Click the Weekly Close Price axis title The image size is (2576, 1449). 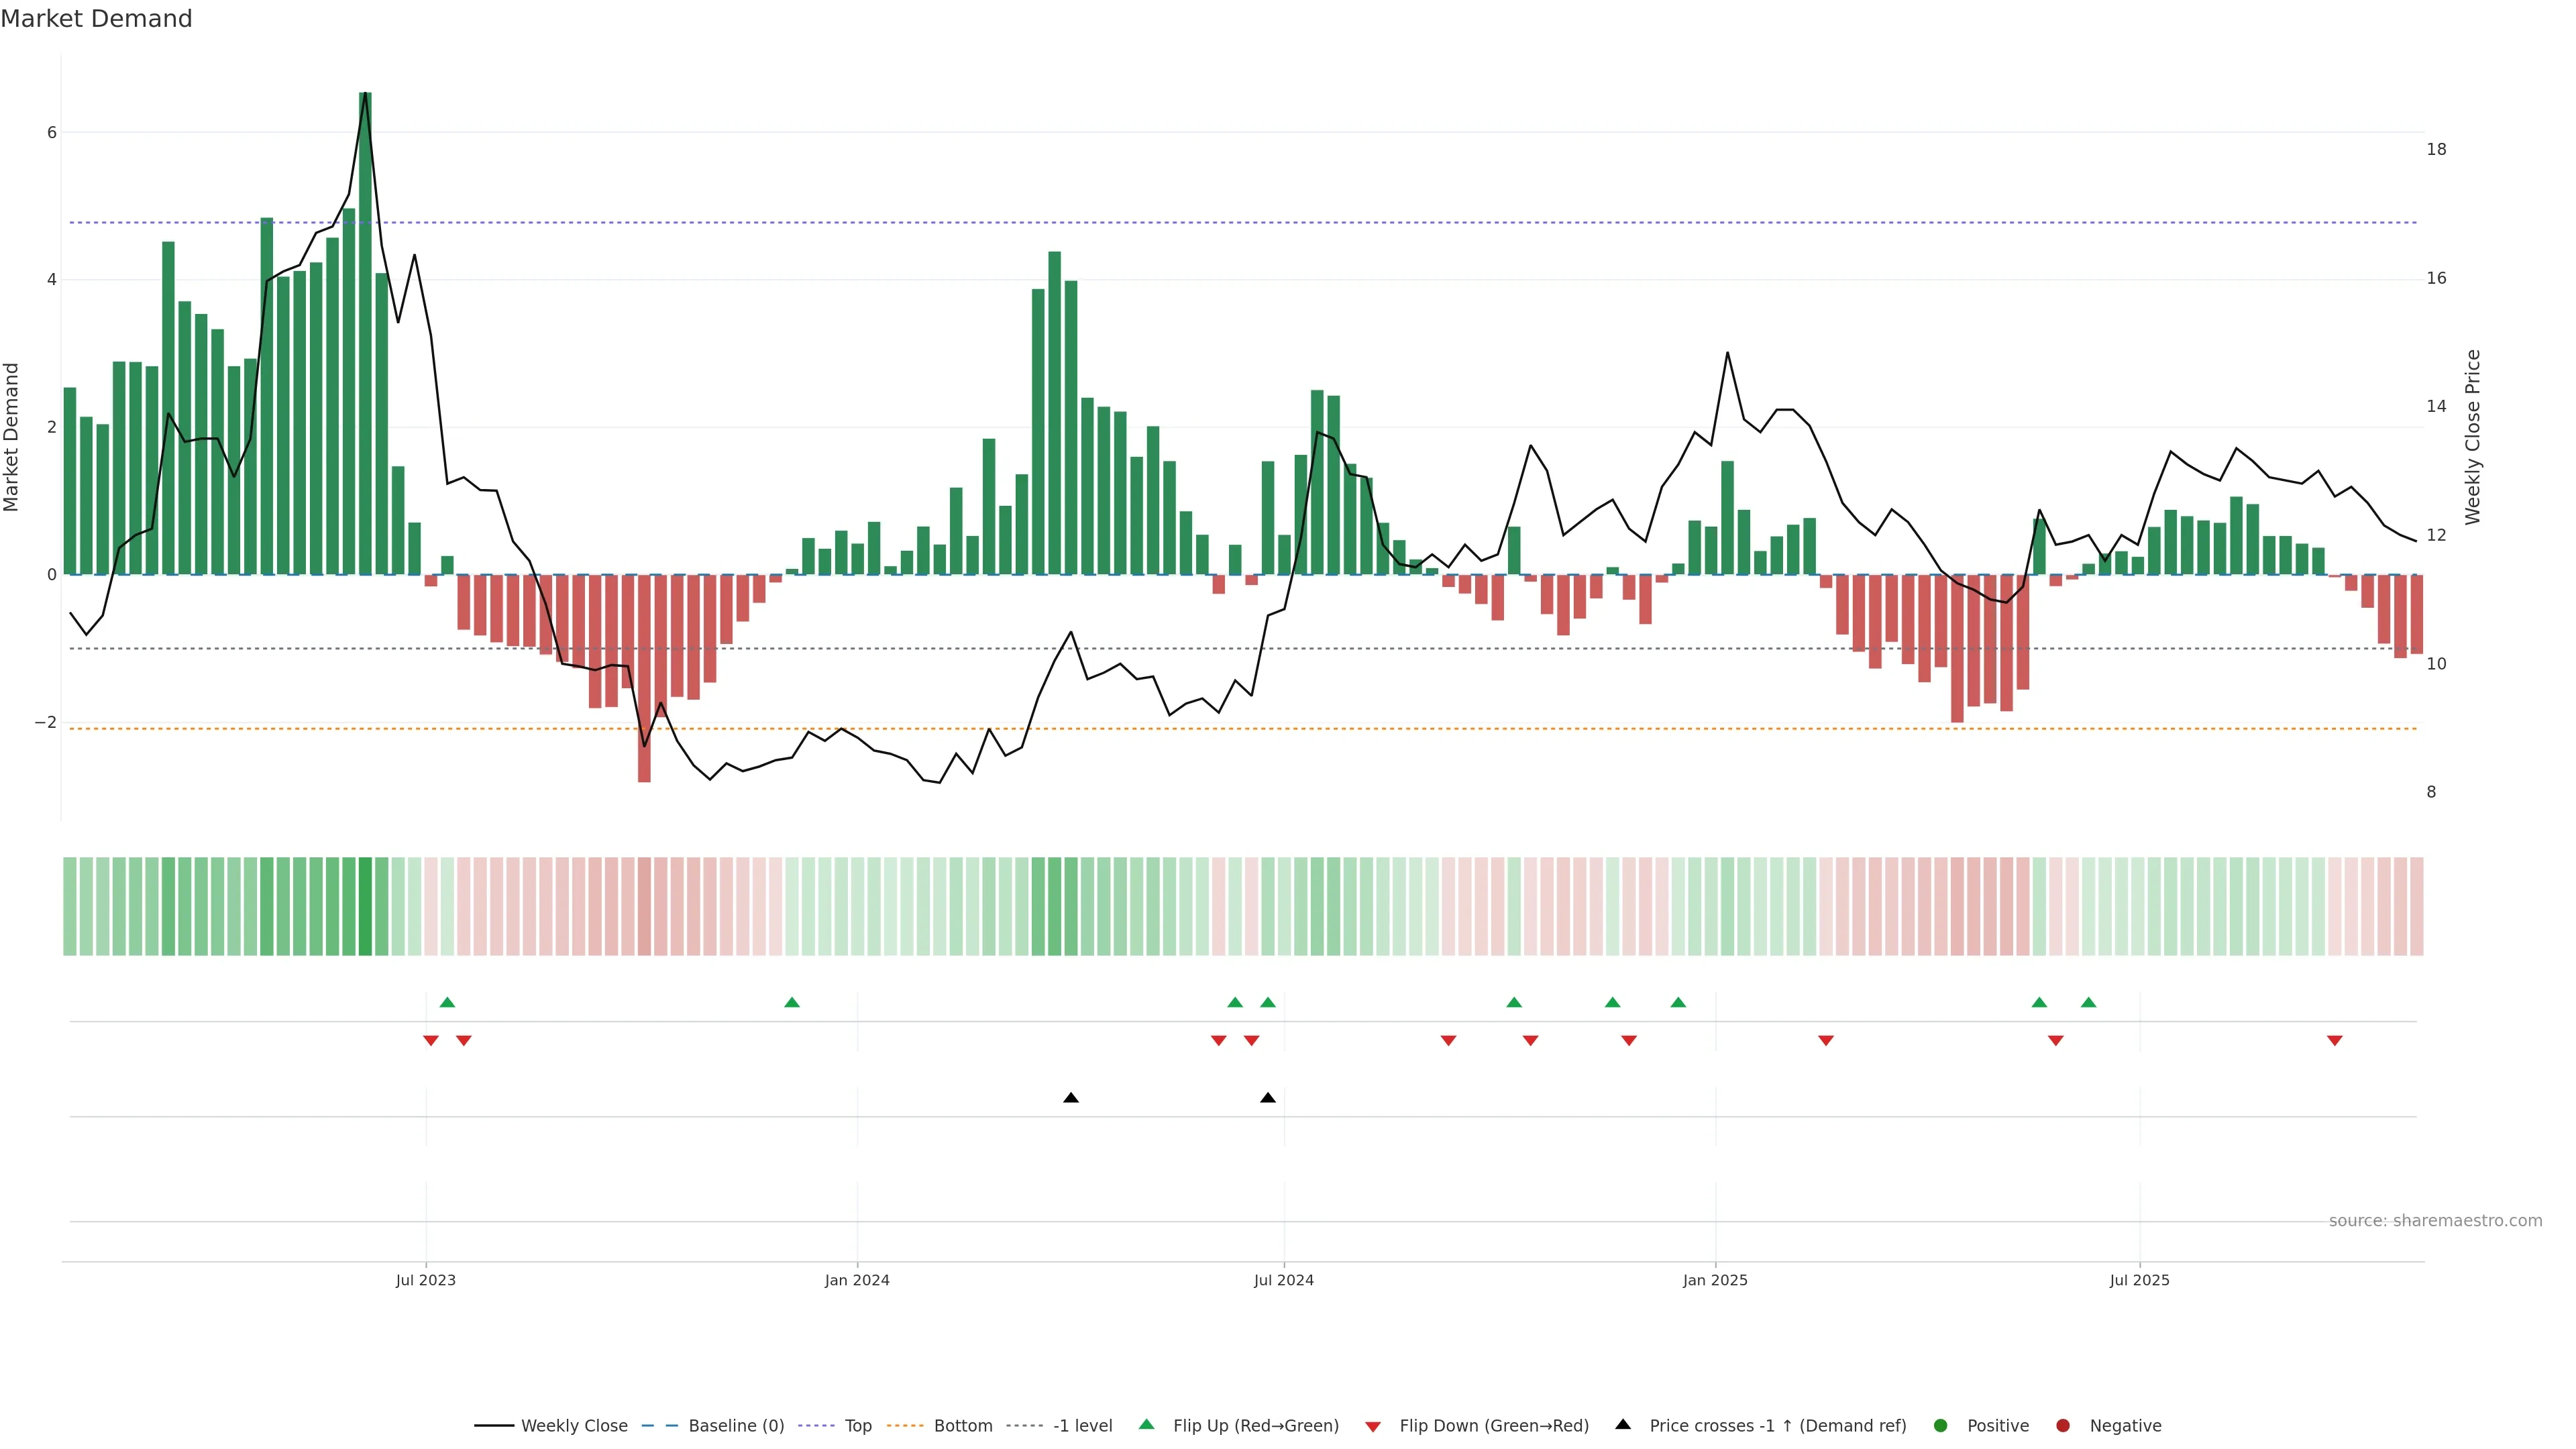point(2473,437)
